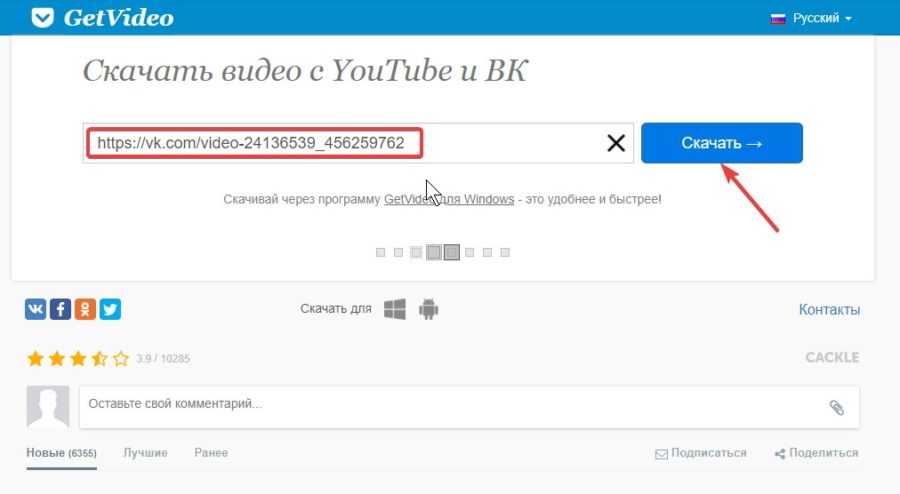Switch to the Лучшие comments tab
This screenshot has height=494, width=900.
click(145, 453)
